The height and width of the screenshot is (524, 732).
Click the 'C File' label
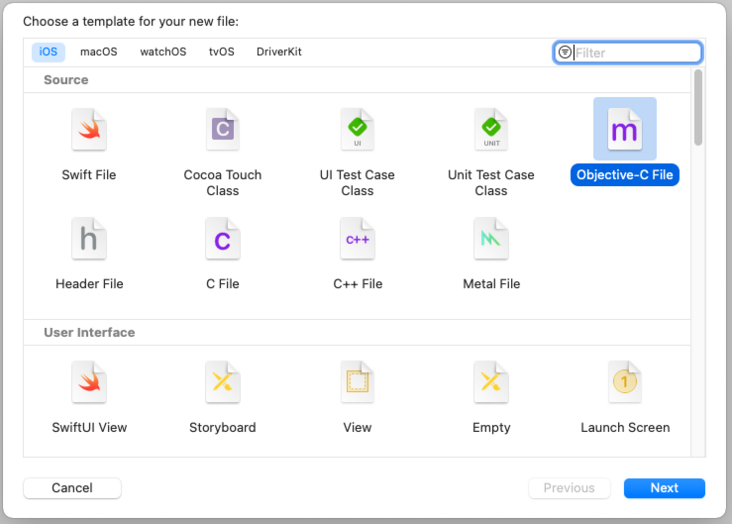pos(223,284)
